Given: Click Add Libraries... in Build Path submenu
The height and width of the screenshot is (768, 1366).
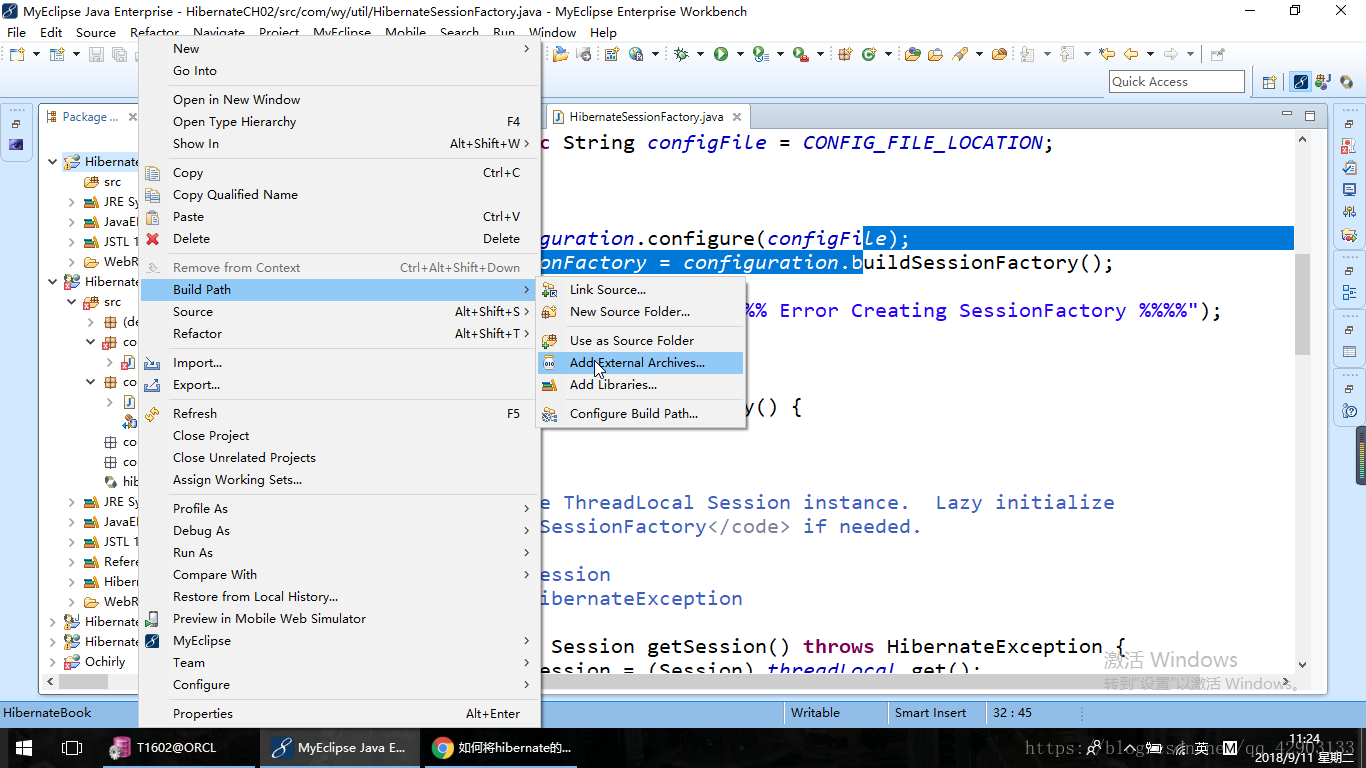Looking at the screenshot, I should [x=640, y=385].
